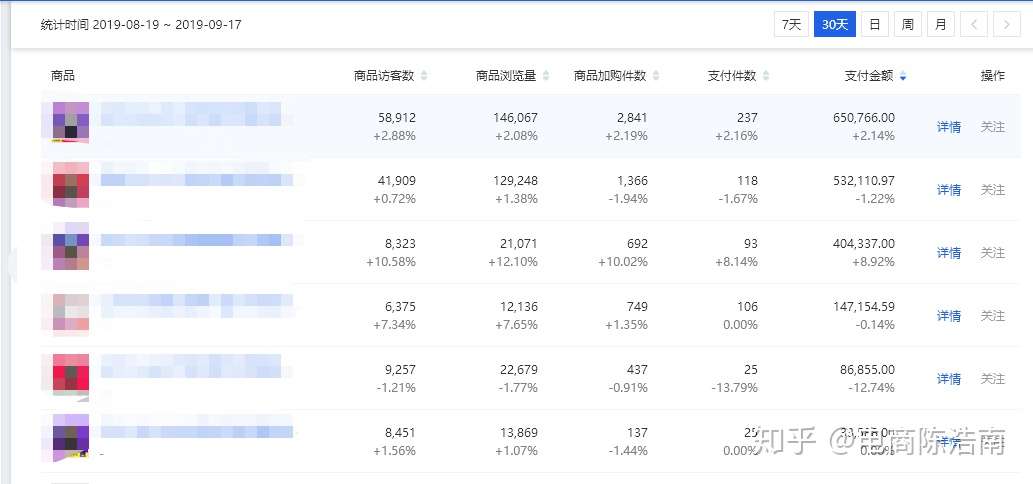The height and width of the screenshot is (484, 1033).
Task: Open blurred product title in 8,323 row
Action: click(196, 240)
